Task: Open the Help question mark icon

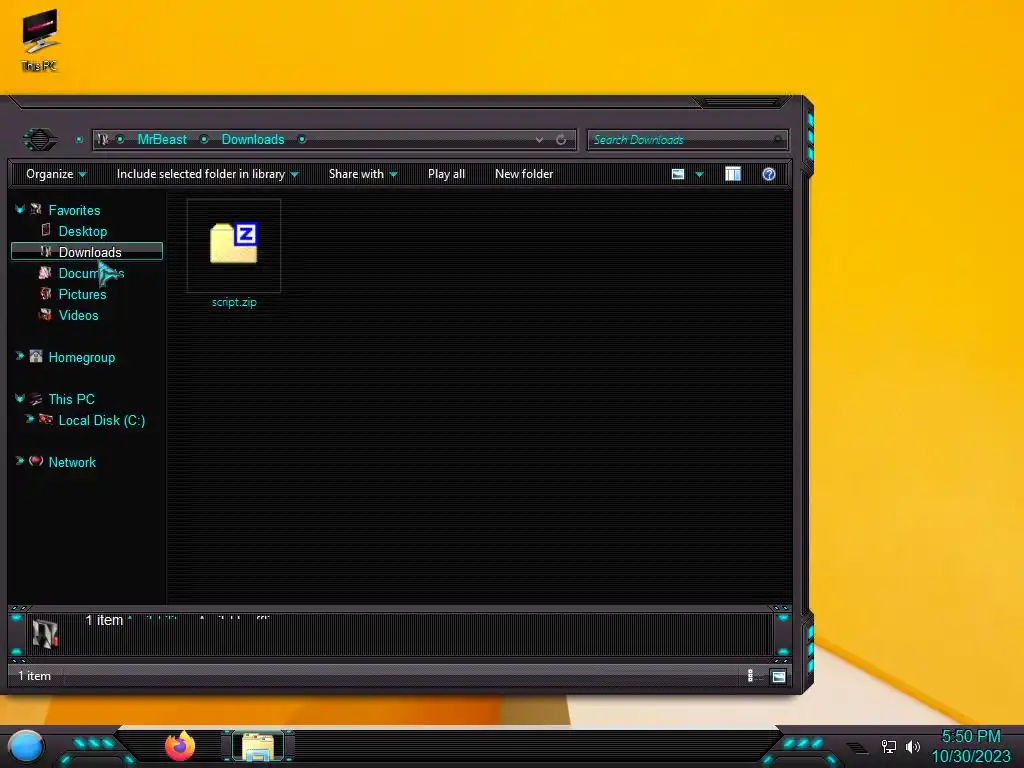Action: coord(769,174)
